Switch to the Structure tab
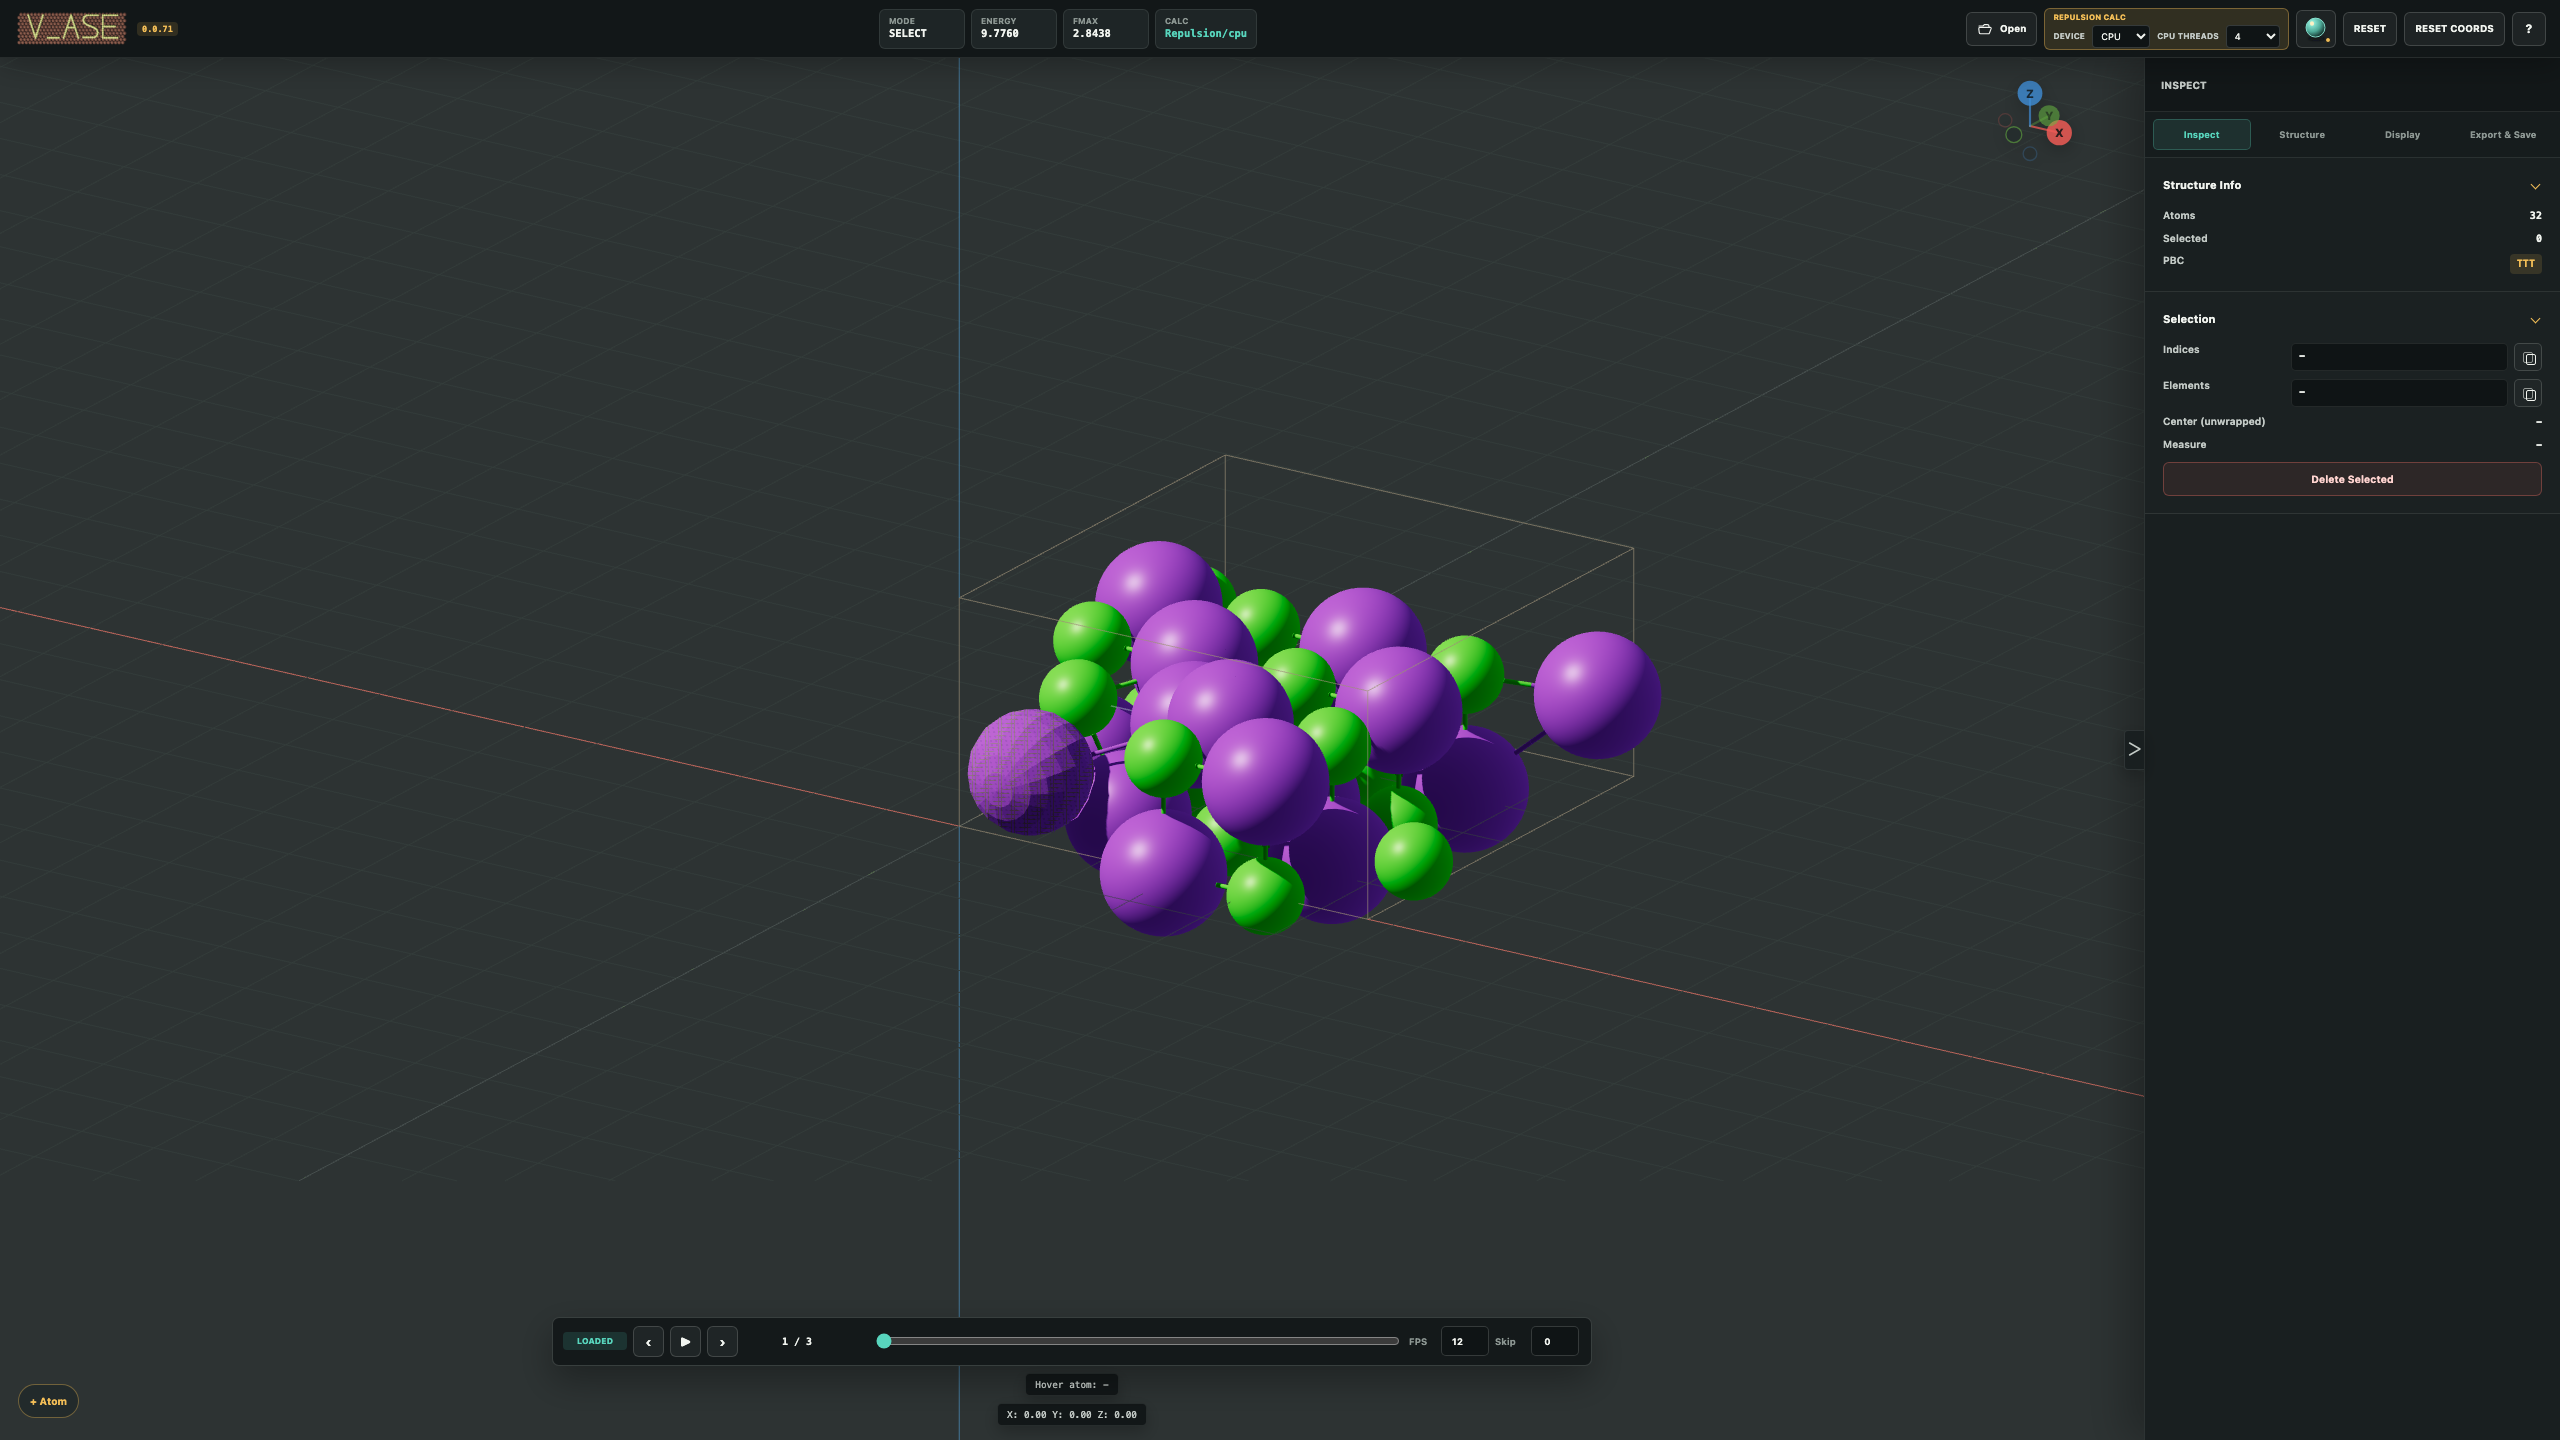This screenshot has height=1440, width=2560. [x=2301, y=134]
